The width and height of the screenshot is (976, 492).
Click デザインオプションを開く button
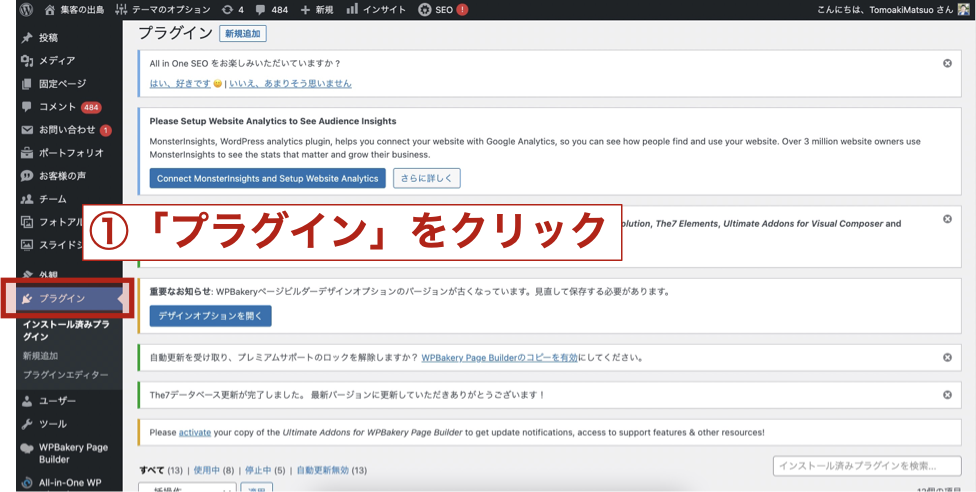click(210, 316)
